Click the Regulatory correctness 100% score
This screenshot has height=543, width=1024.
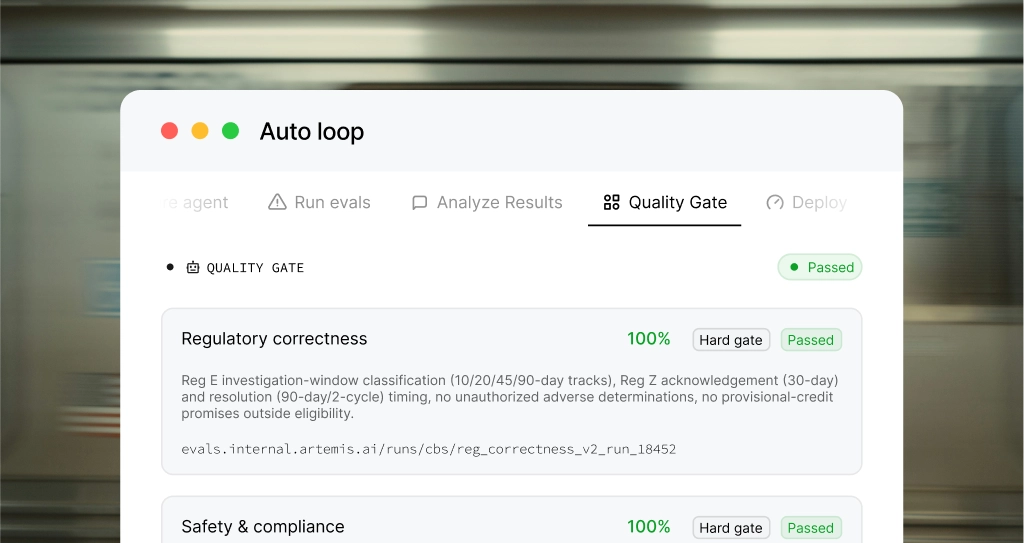[x=648, y=338]
